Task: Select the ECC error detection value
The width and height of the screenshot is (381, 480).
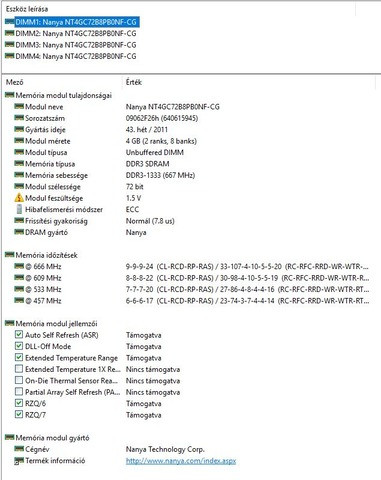Action: pyautogui.click(x=132, y=209)
